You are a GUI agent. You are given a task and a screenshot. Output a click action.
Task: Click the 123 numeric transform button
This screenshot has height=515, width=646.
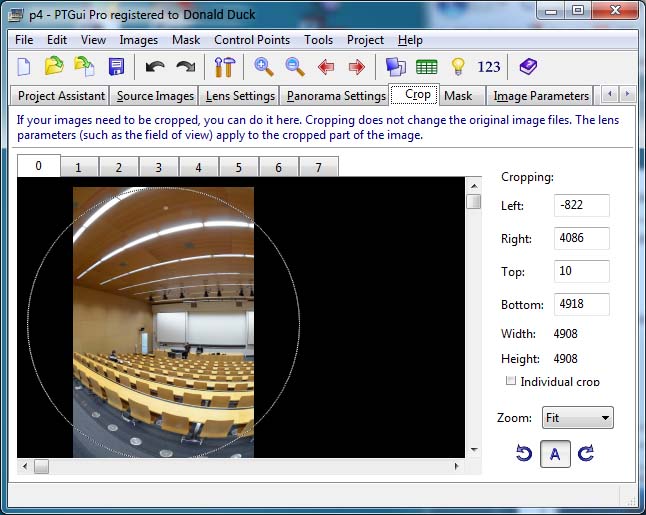[489, 67]
